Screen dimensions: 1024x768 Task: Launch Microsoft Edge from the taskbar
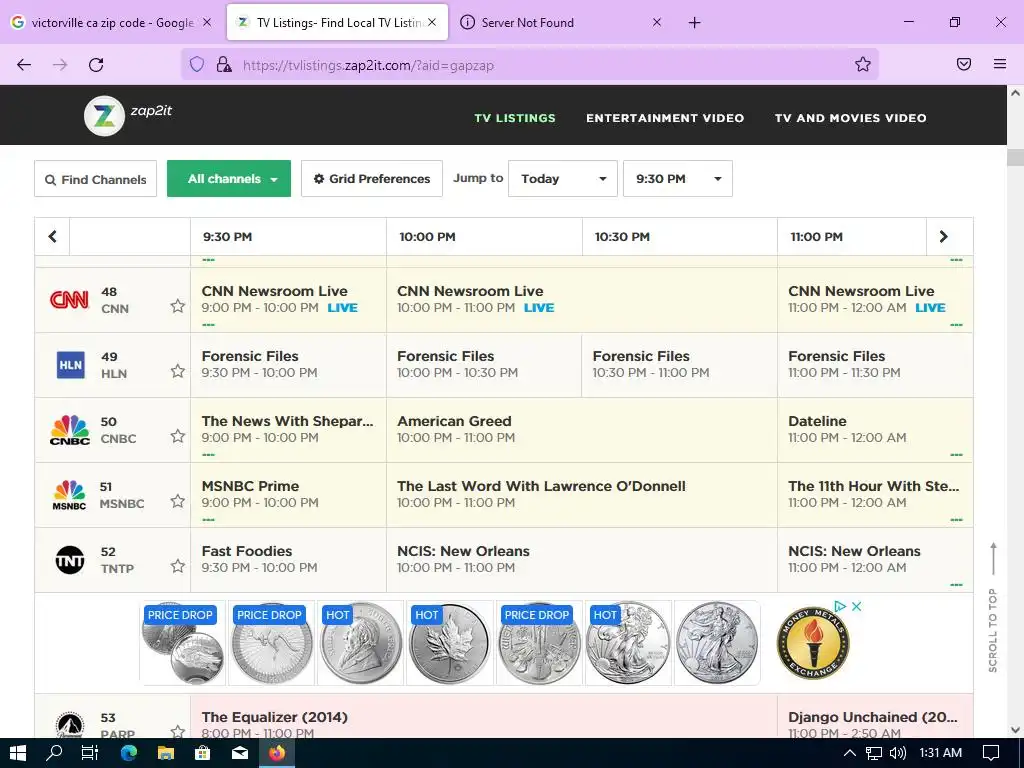click(x=129, y=753)
